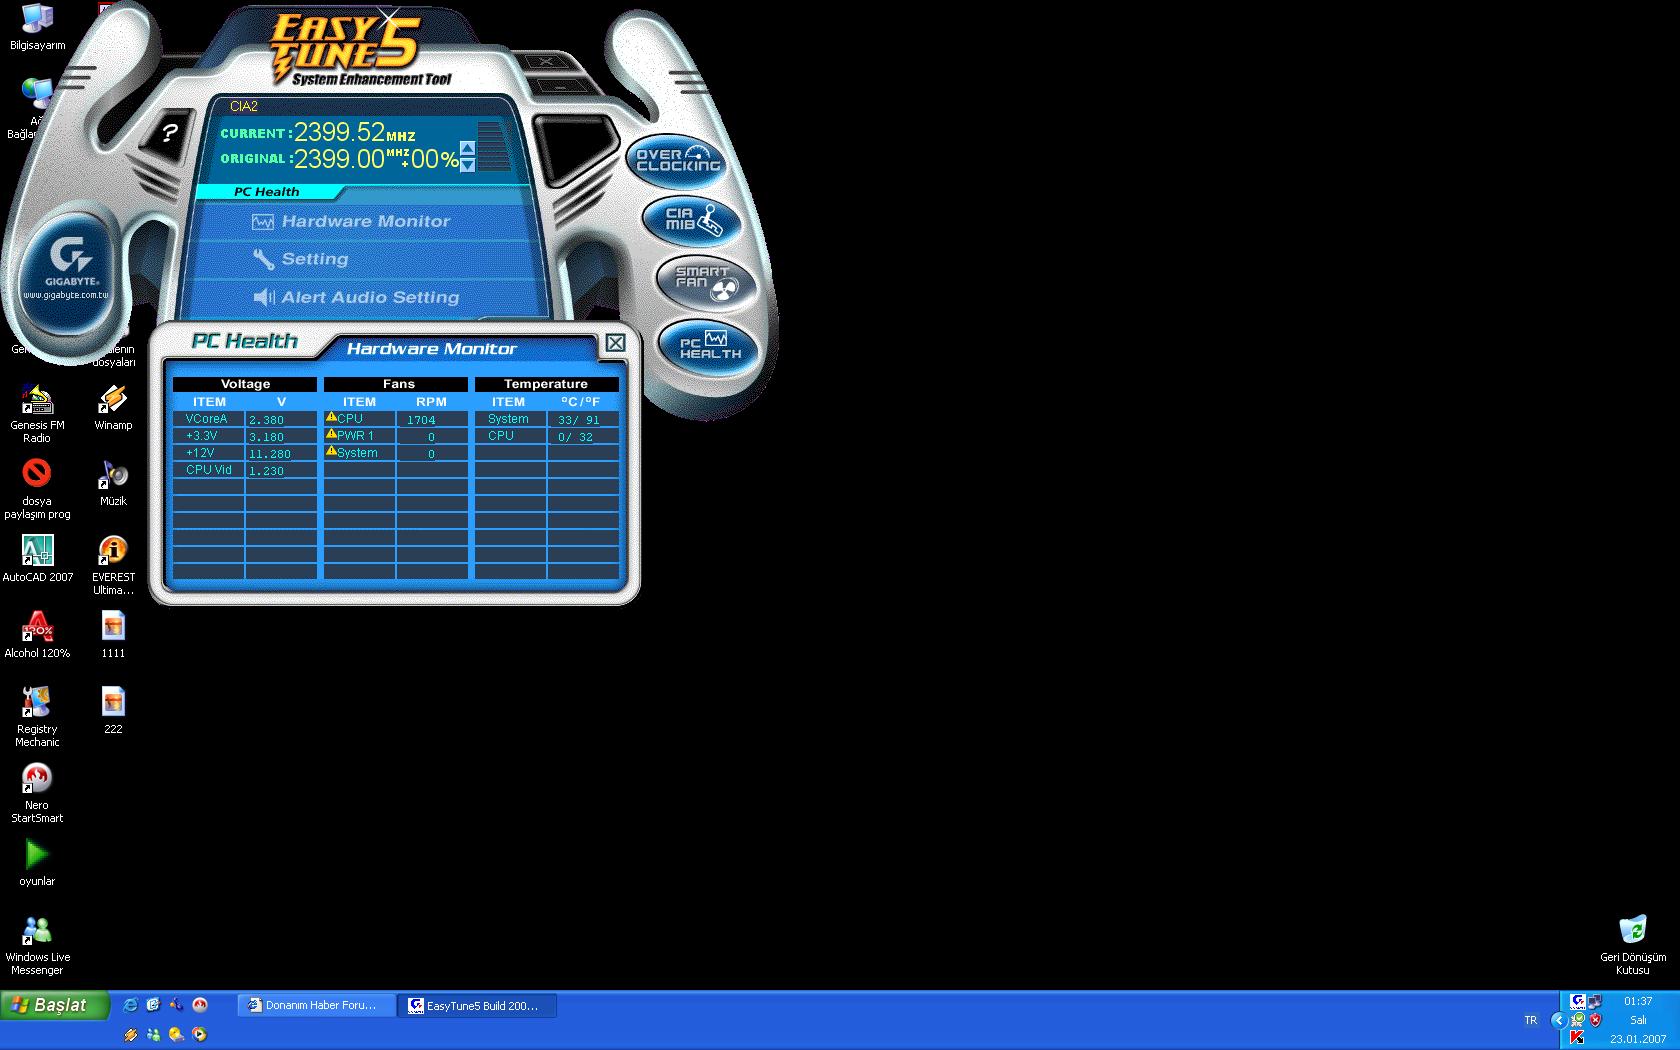Click the current frequency 2399.52 MHz readout
Viewport: 1680px width, 1050px height.
354,132
